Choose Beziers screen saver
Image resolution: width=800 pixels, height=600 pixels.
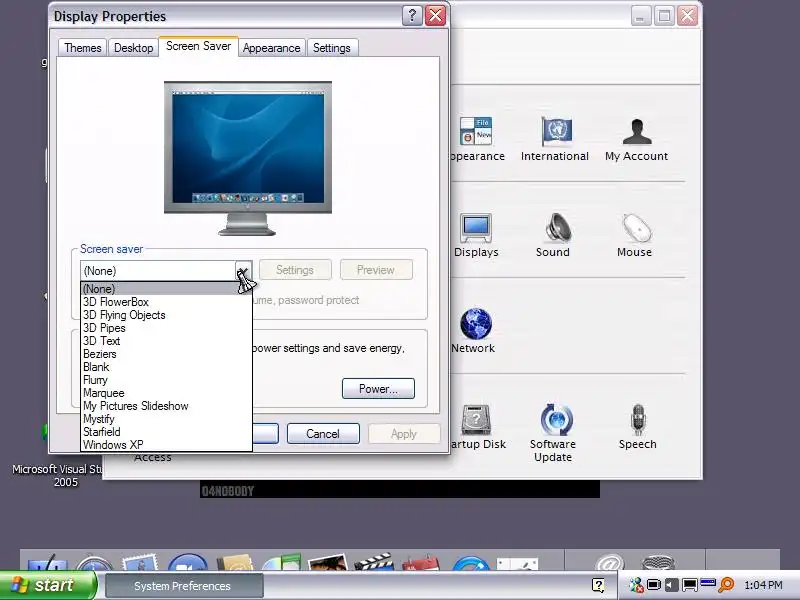pos(166,354)
